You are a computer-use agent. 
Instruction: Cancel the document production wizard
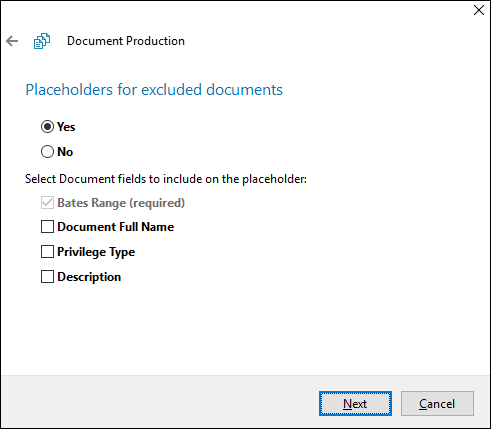click(x=437, y=404)
